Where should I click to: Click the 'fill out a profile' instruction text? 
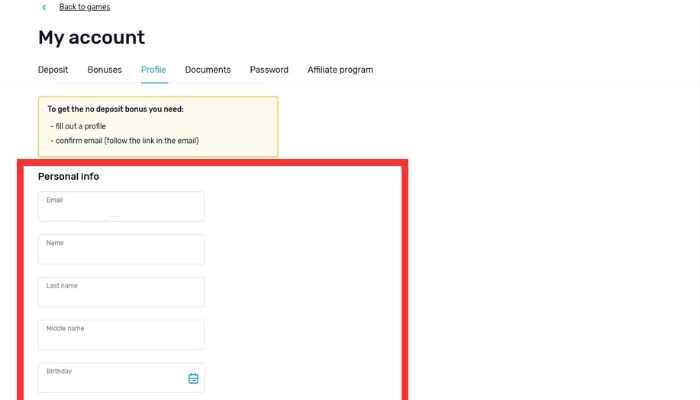[x=80, y=126]
